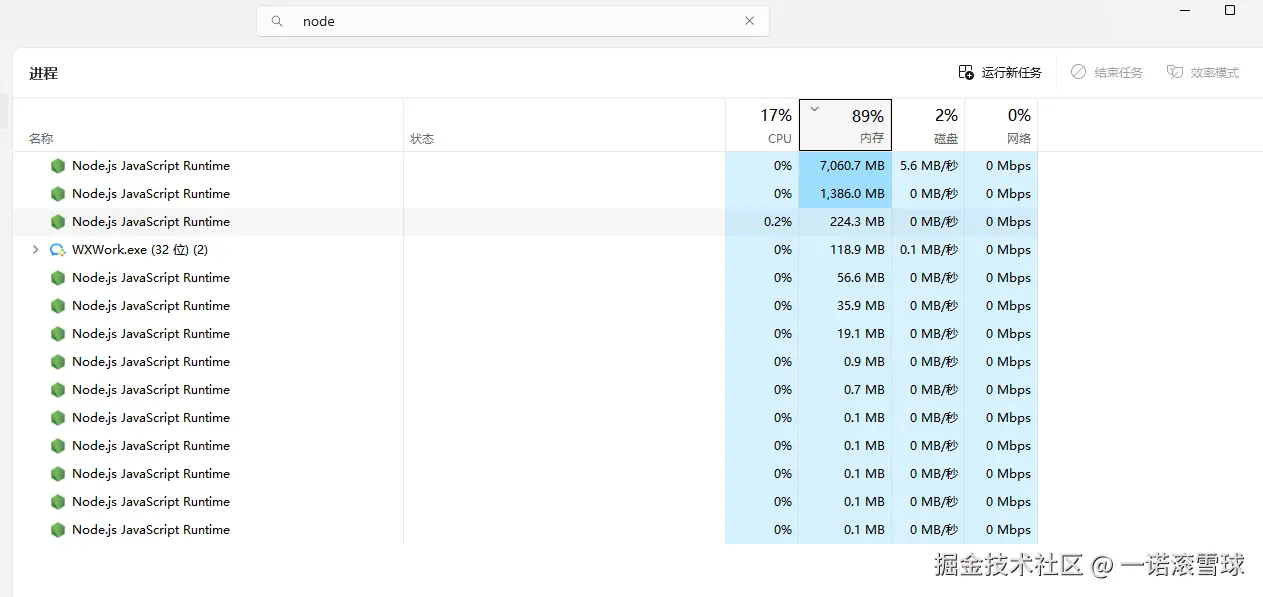Click the Node.js icon in the 224.3 MB row
The image size is (1263, 597).
point(58,222)
